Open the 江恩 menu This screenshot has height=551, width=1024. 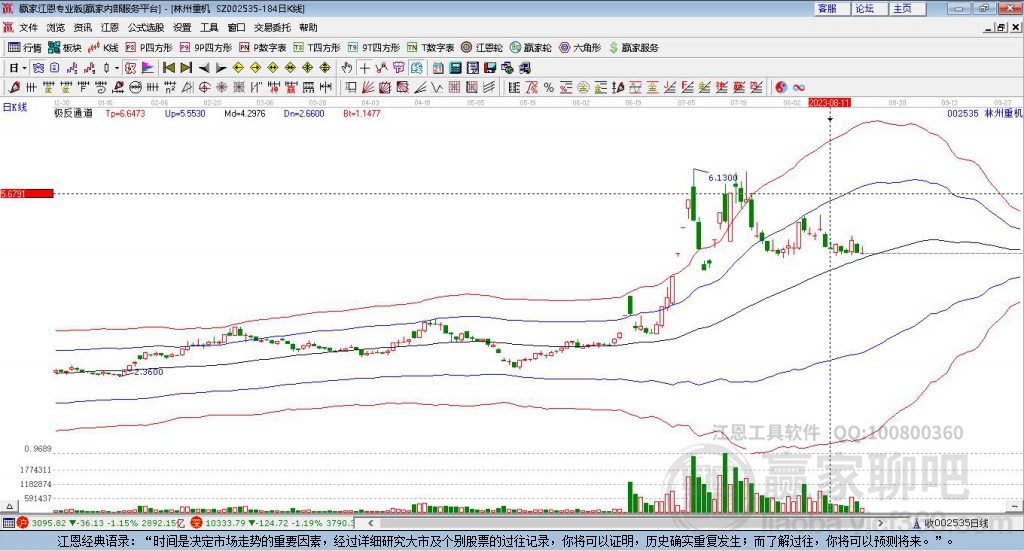[110, 27]
